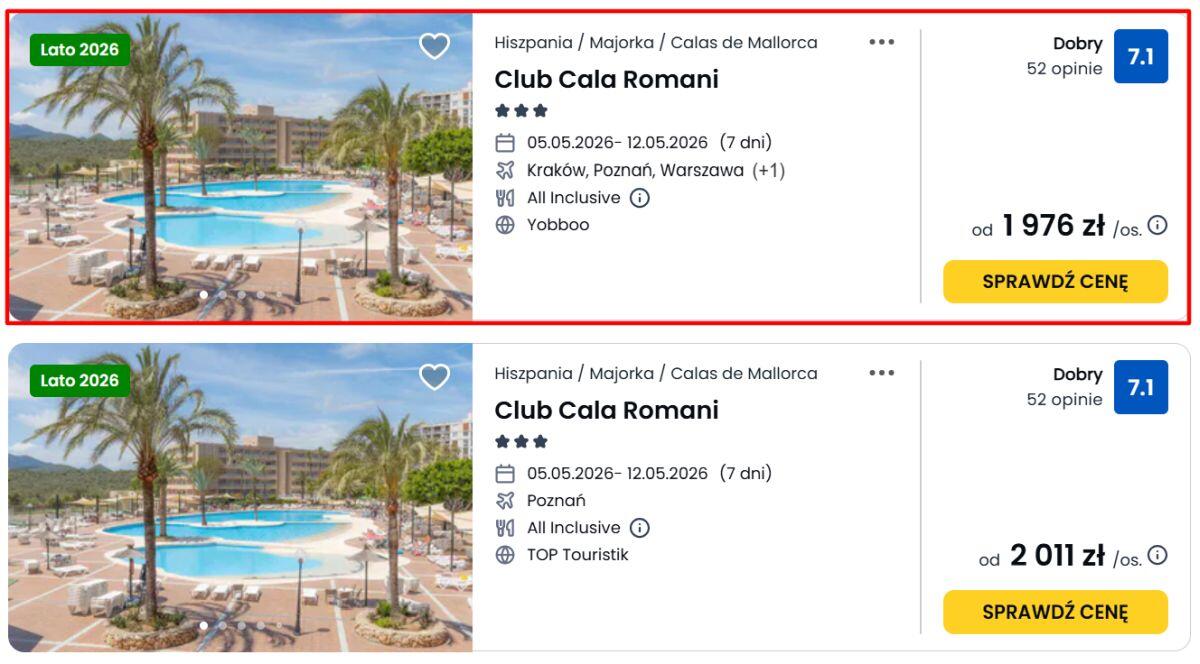Click the calendar icon in first offer

click(505, 143)
